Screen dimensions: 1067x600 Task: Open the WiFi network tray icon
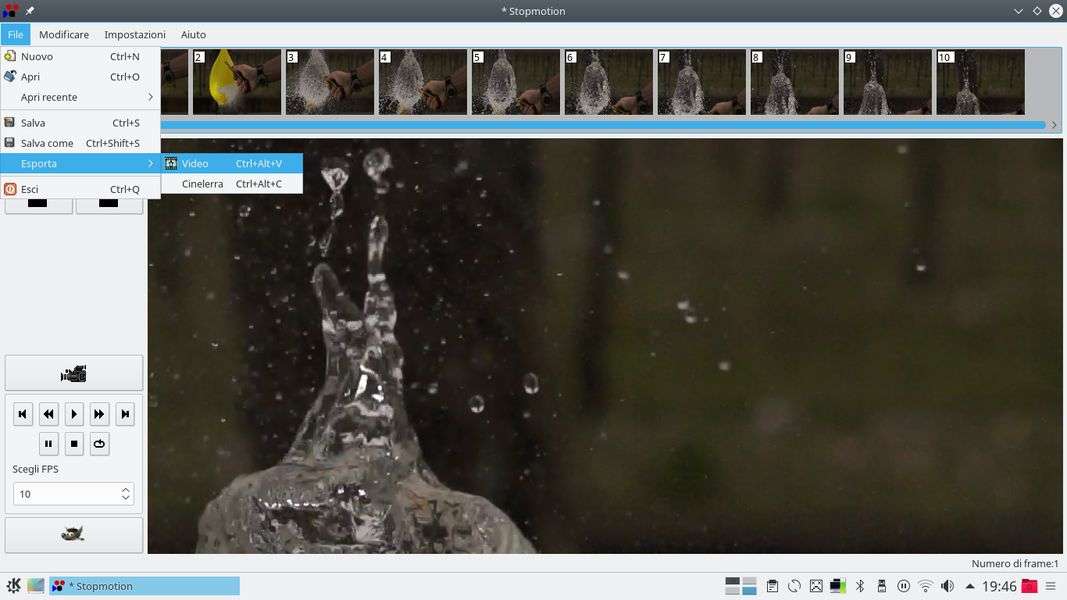(x=925, y=586)
